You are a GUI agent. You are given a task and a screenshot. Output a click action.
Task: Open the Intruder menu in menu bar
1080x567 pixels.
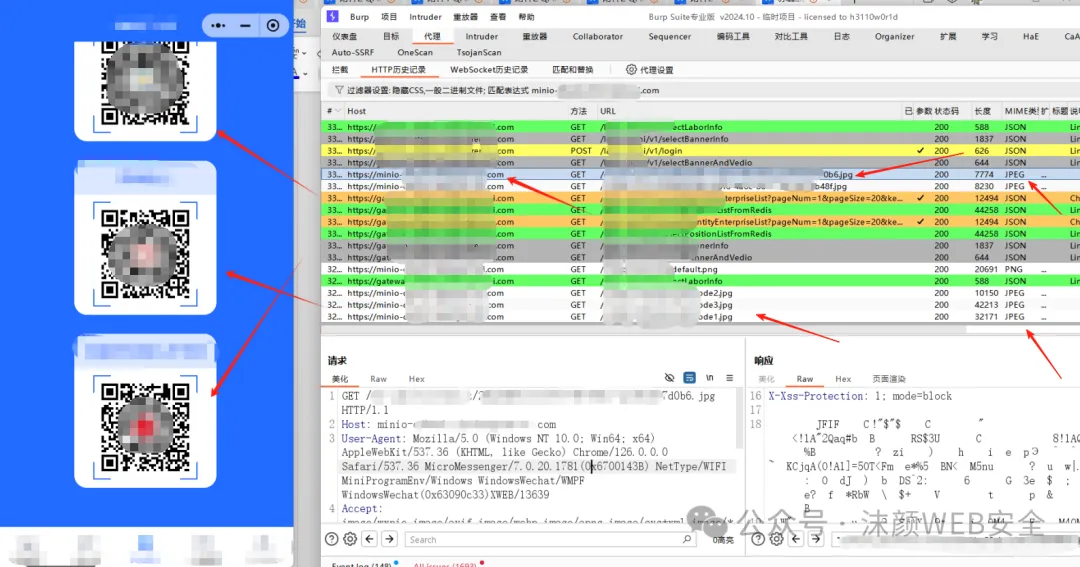(425, 17)
